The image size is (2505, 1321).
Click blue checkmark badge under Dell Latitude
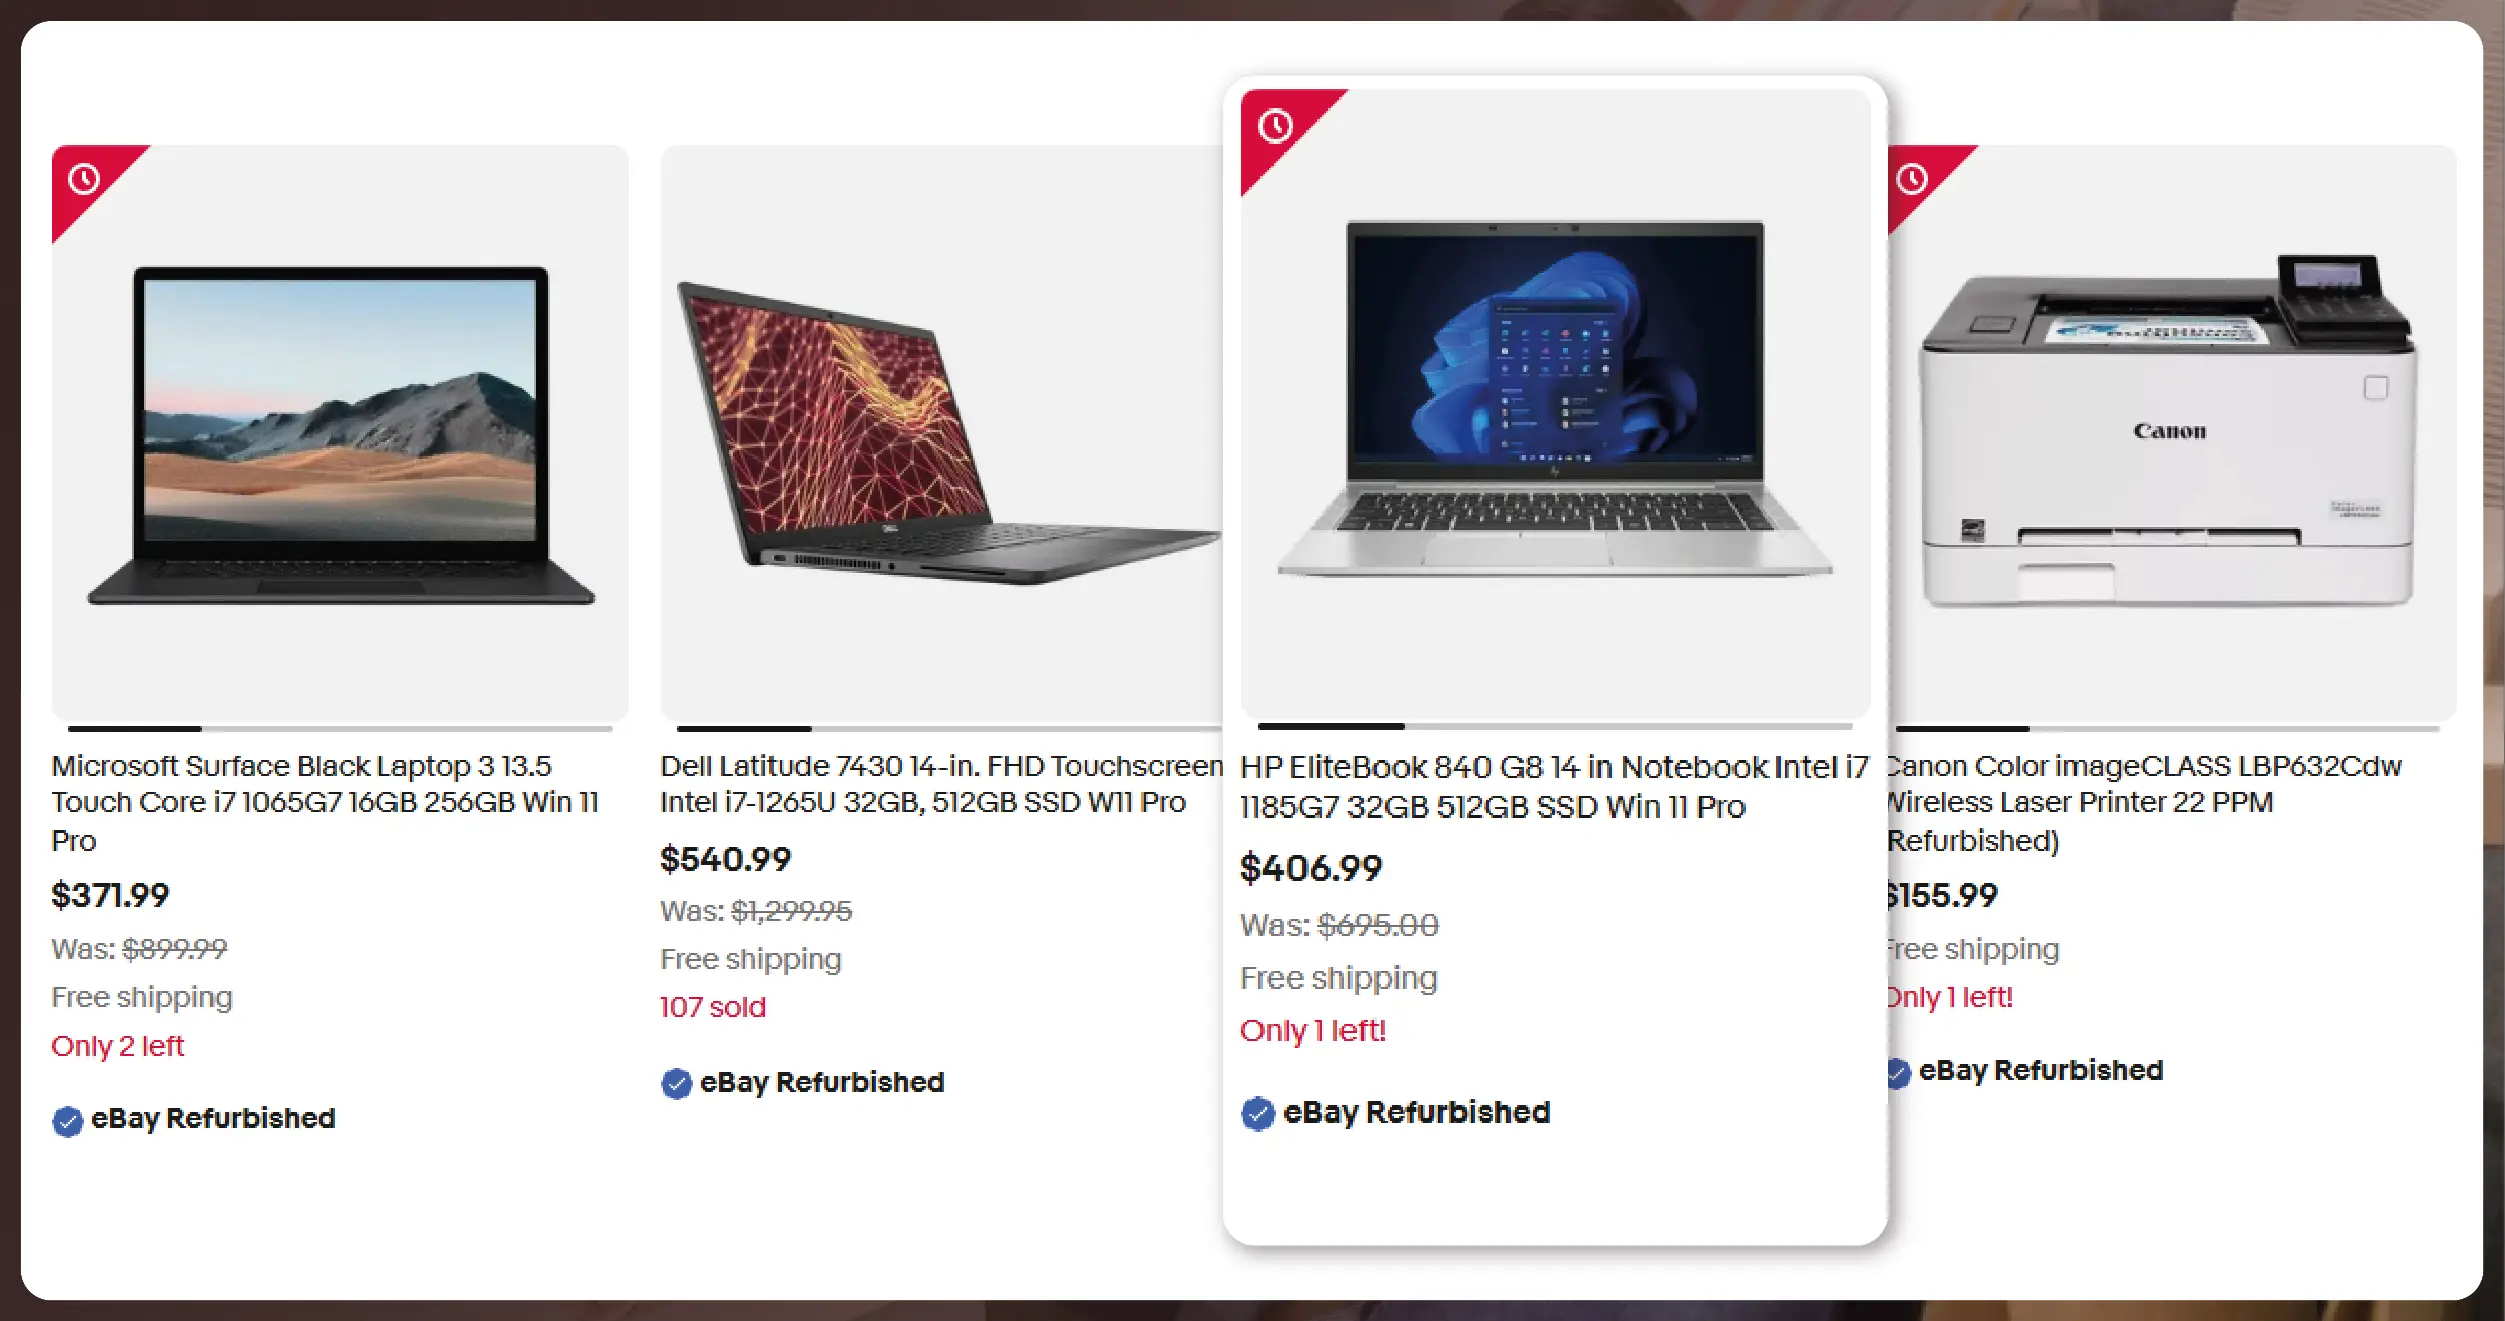pyautogui.click(x=676, y=1083)
